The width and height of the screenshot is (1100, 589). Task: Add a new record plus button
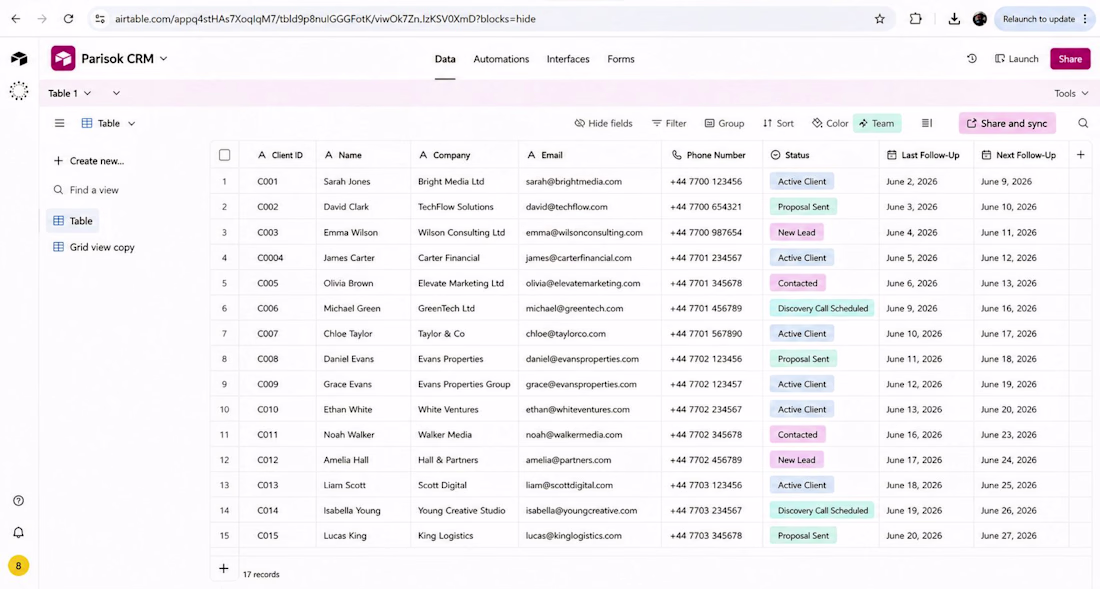tap(224, 569)
